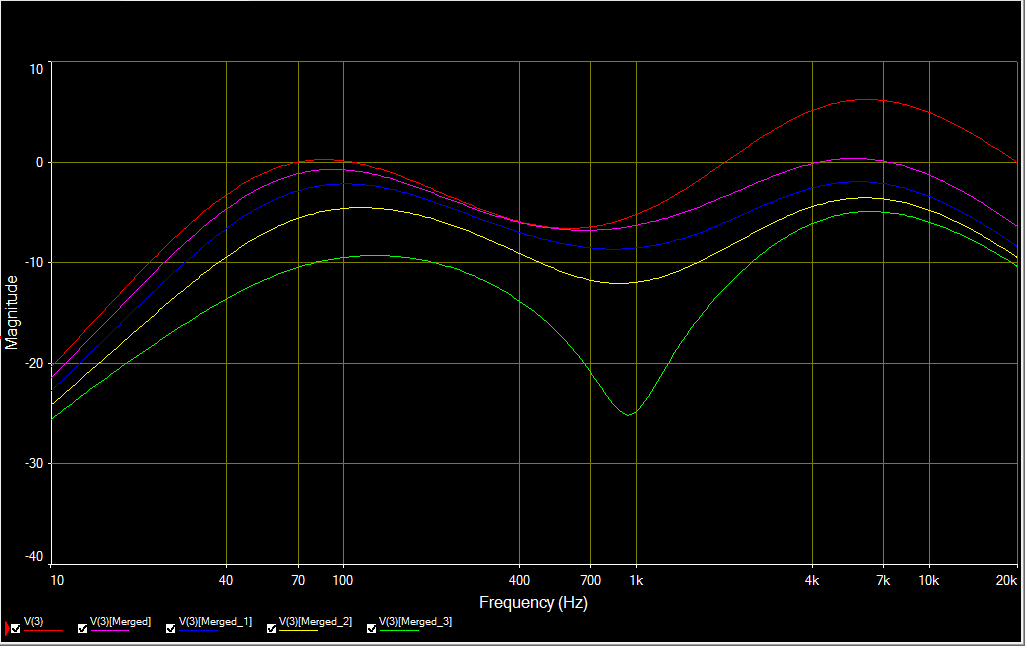Click the yellow V(3)[Merged_2] legend line

click(299, 630)
